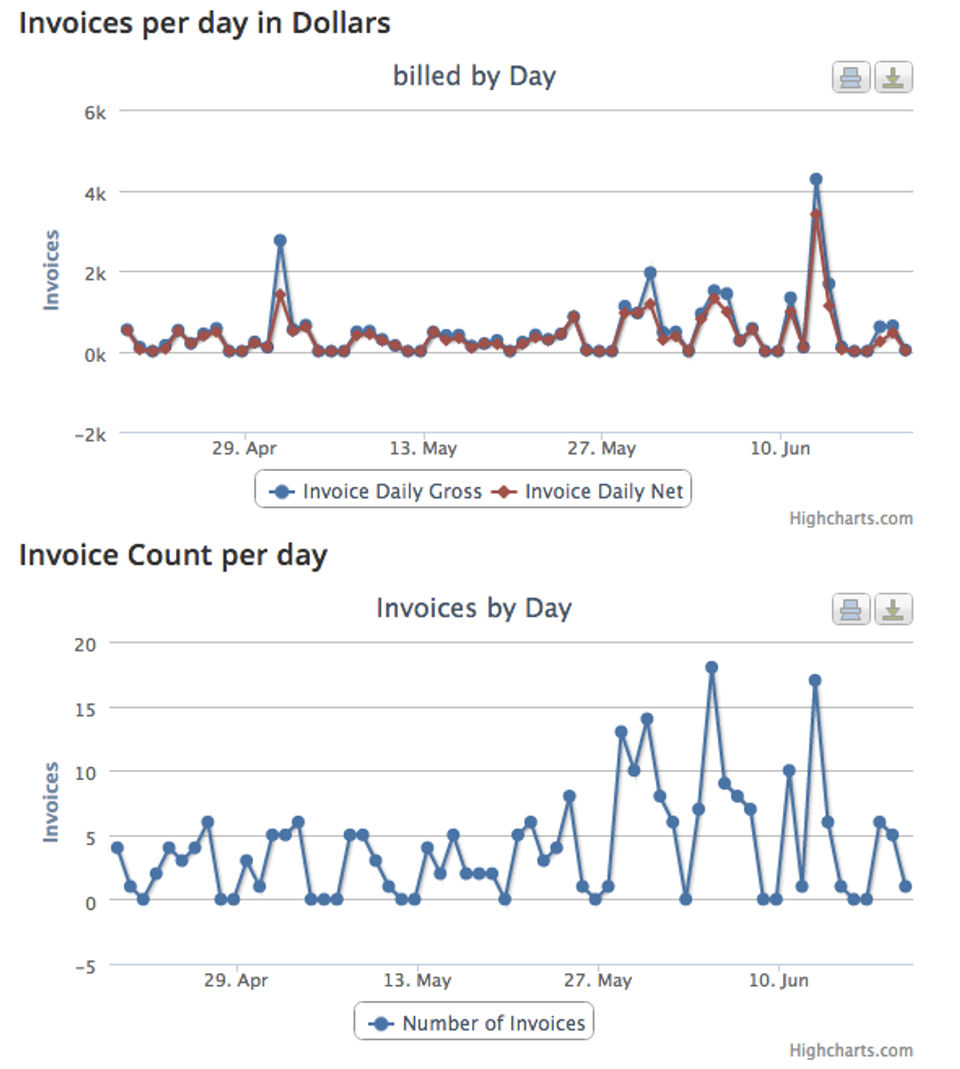Hide the Invoice Daily Net series
The width and height of the screenshot is (960, 1069).
point(592,491)
